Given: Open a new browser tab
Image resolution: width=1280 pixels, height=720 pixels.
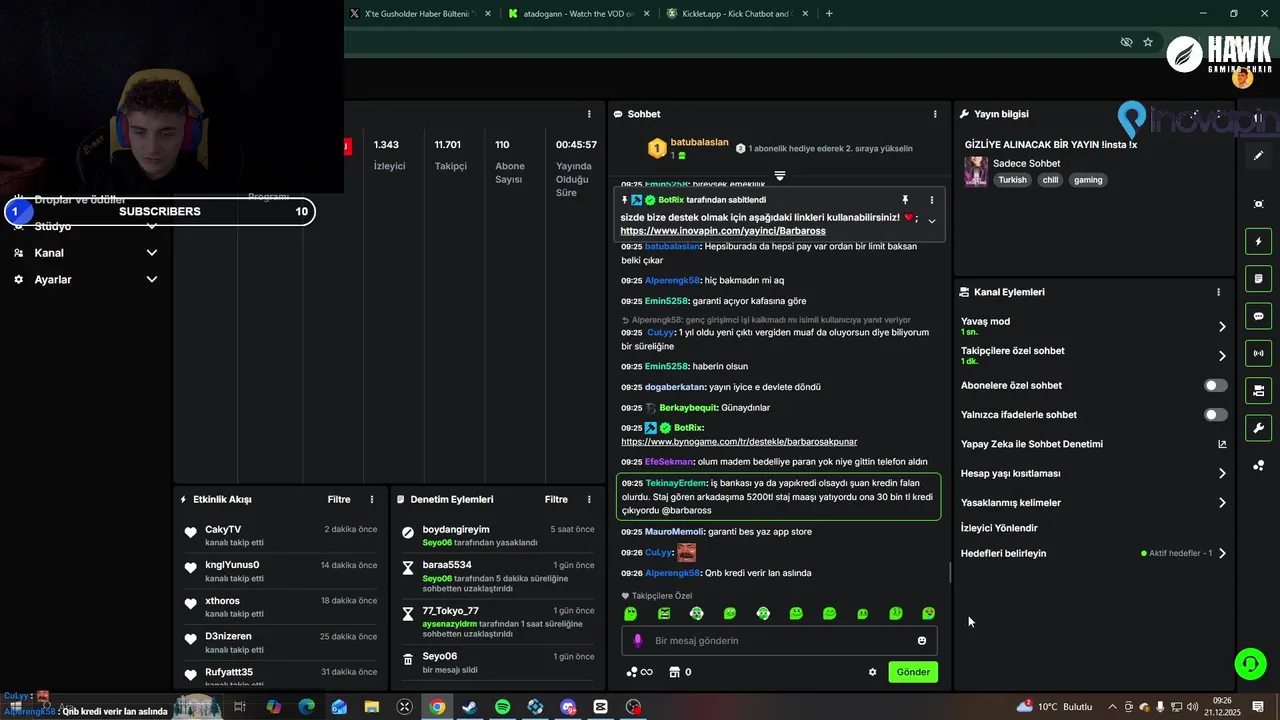Looking at the screenshot, I should [829, 14].
